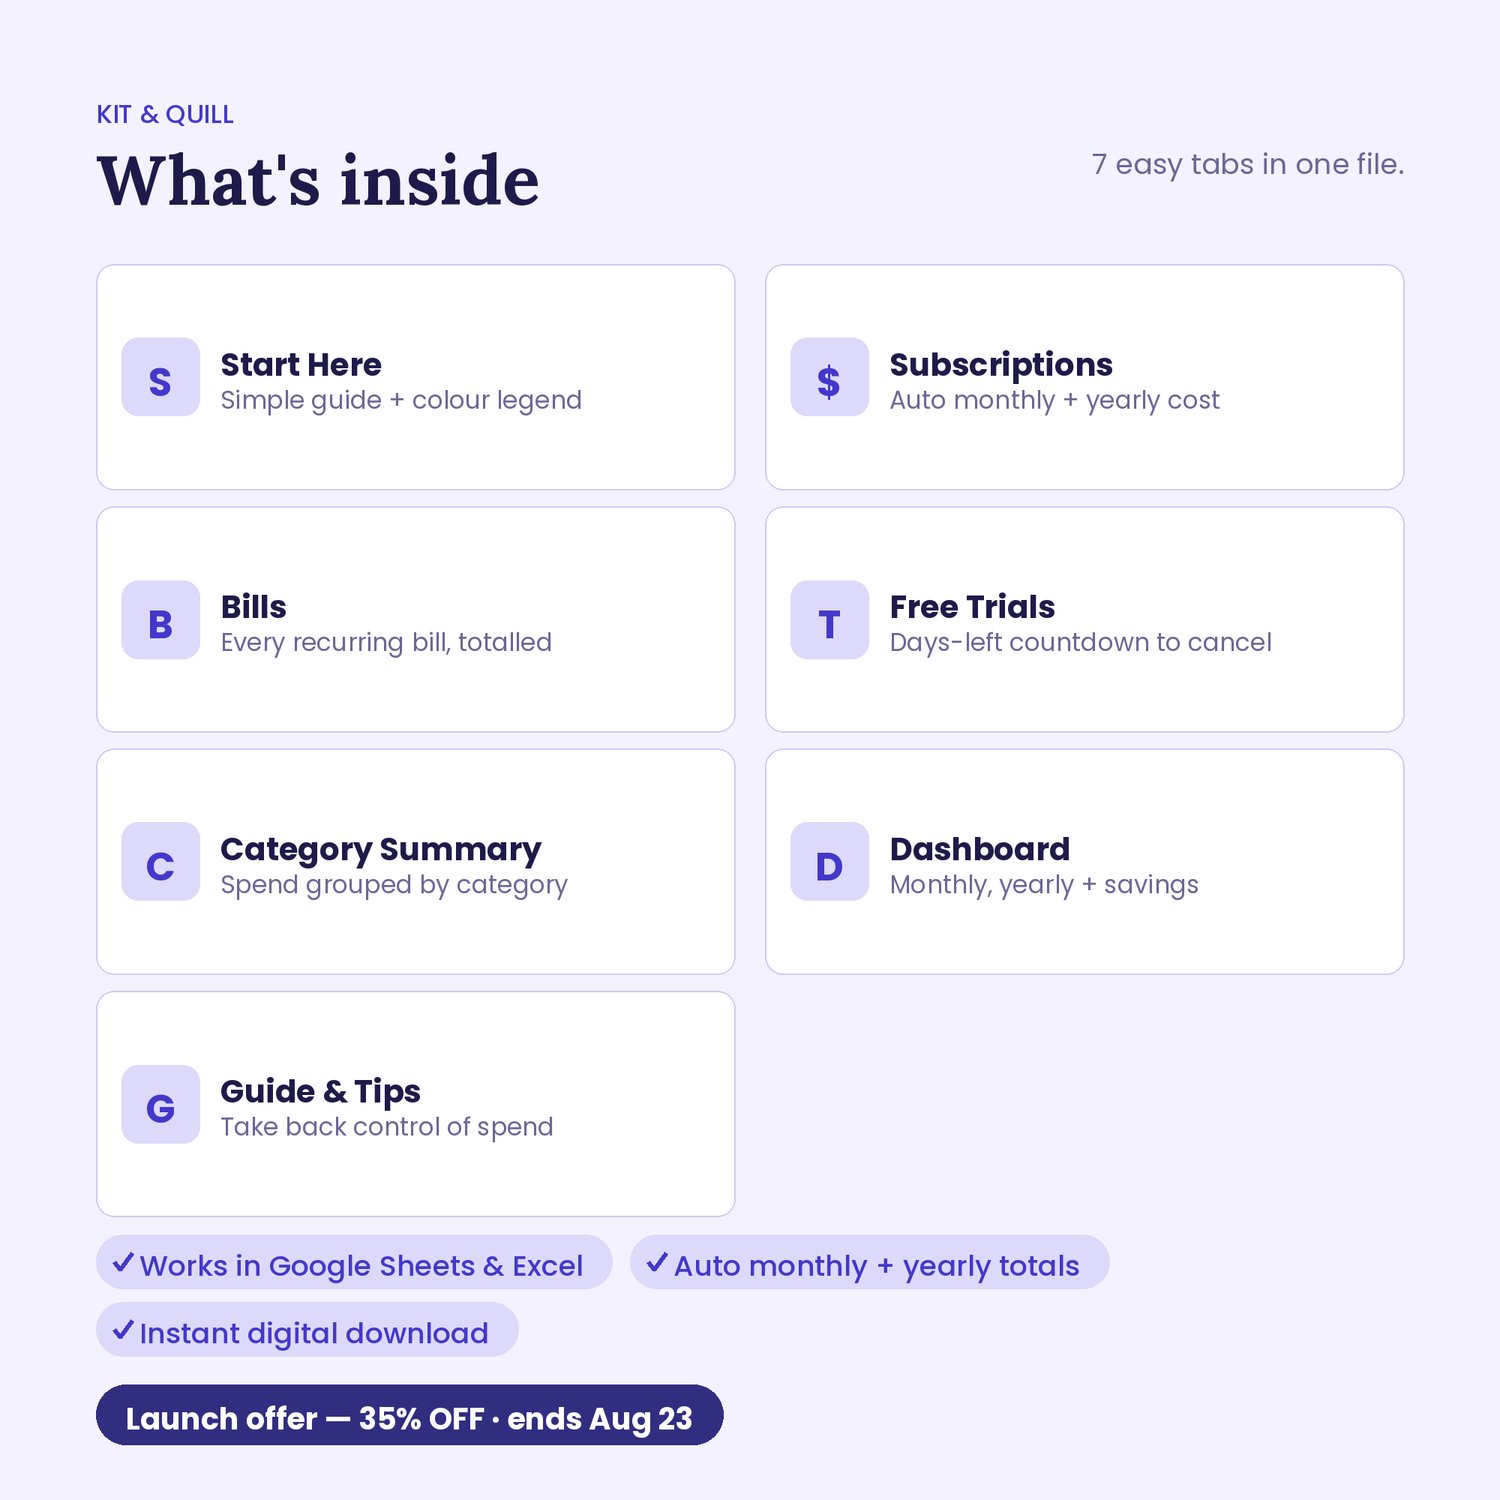Open the Start Here tab title
This screenshot has height=1500, width=1500.
click(x=301, y=365)
